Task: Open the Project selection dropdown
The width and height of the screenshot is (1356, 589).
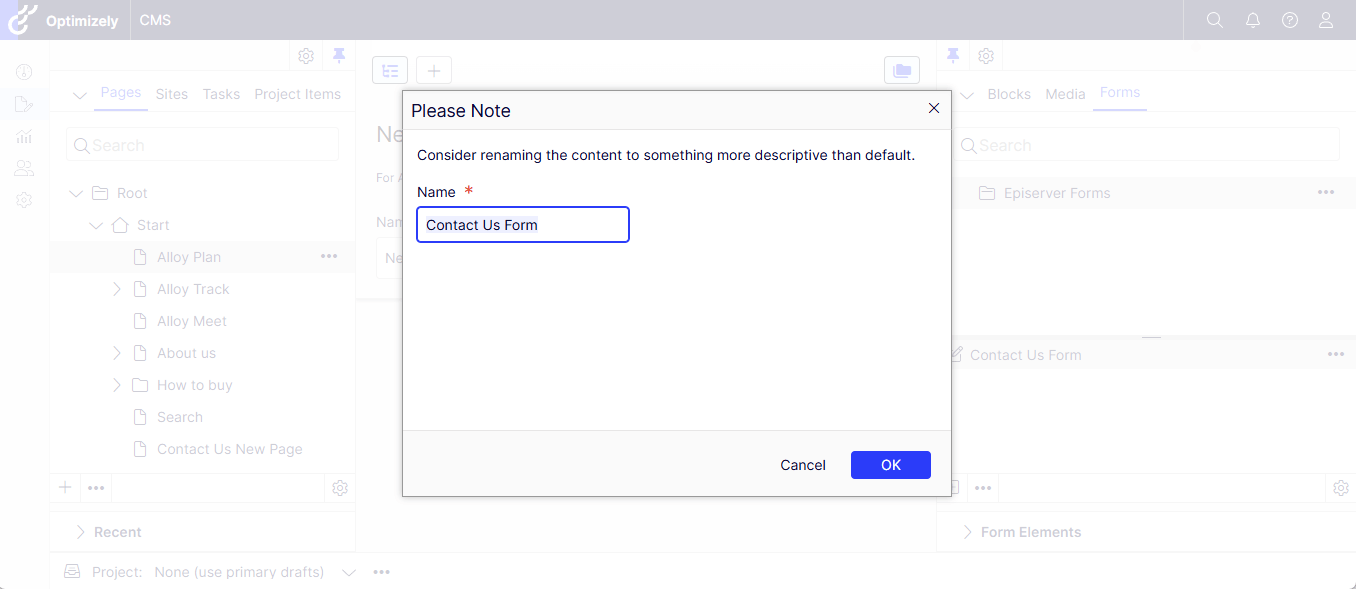Action: (x=349, y=572)
